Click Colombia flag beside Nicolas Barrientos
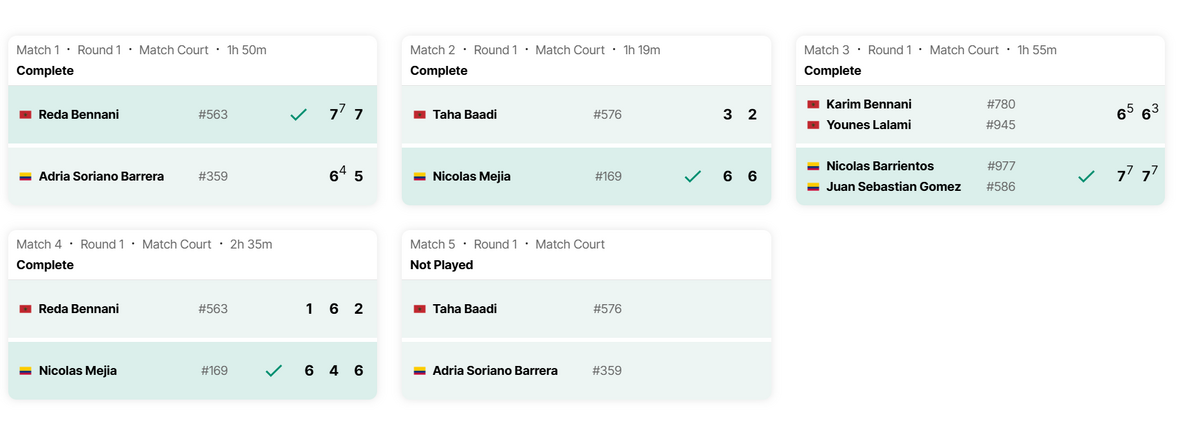Viewport: 1200px width, 425px height. pos(814,166)
